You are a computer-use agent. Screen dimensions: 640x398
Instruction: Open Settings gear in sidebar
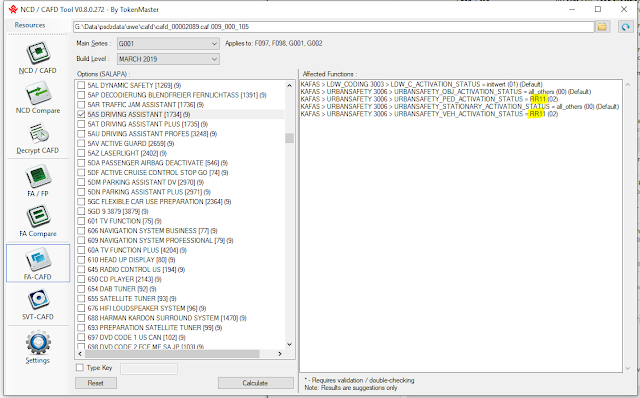(38, 348)
